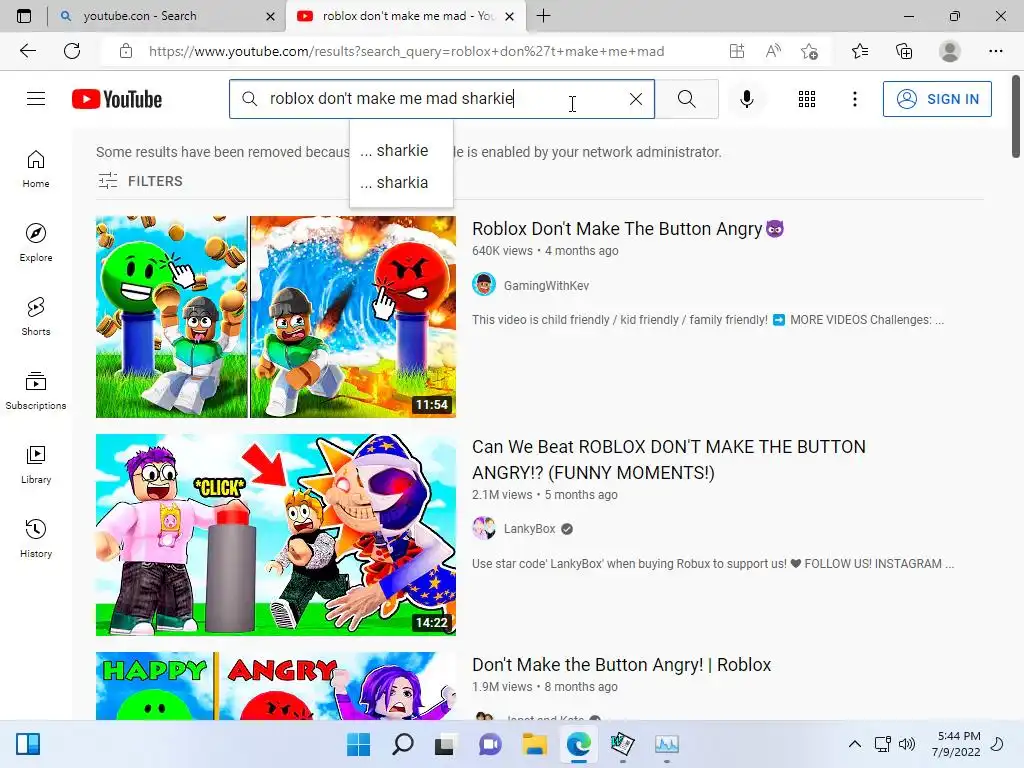
Task: Visit the LankyBox channel name
Action: (529, 529)
